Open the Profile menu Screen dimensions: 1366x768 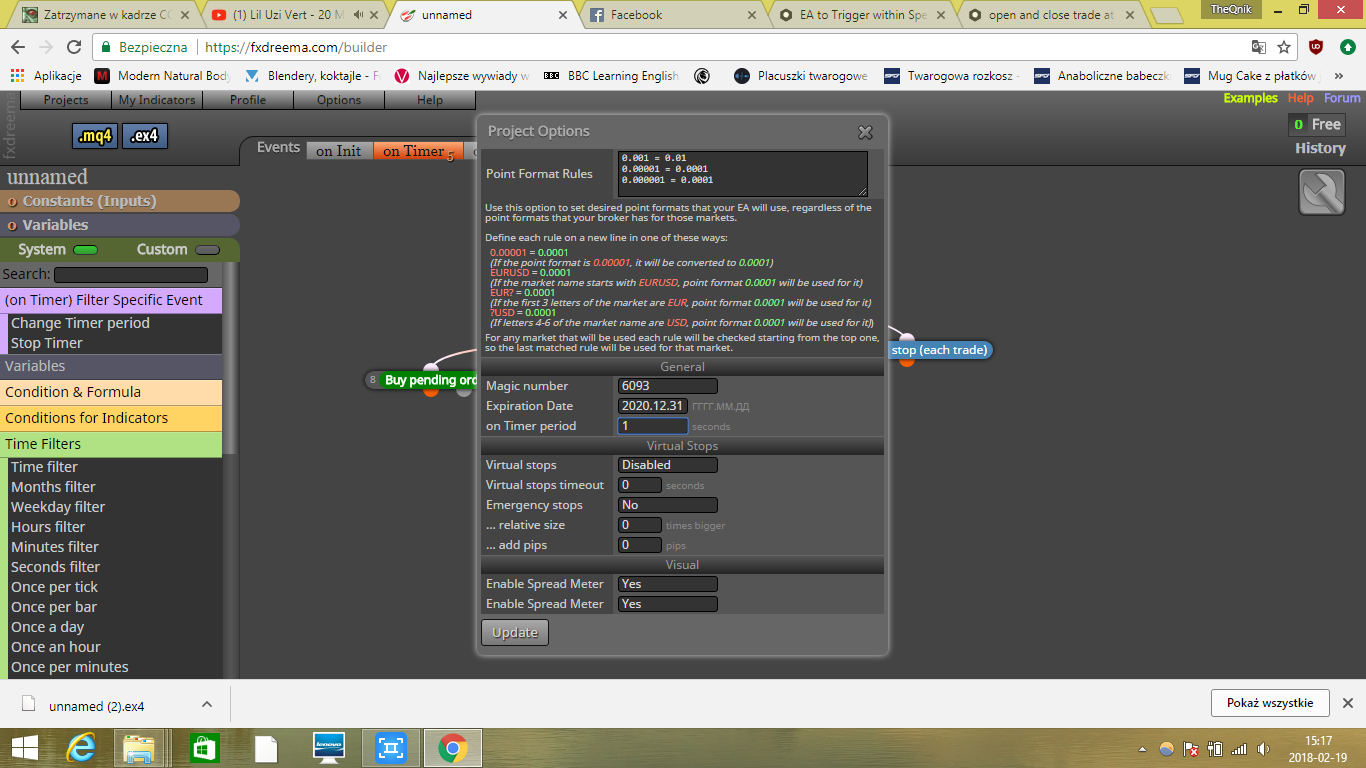tap(248, 100)
